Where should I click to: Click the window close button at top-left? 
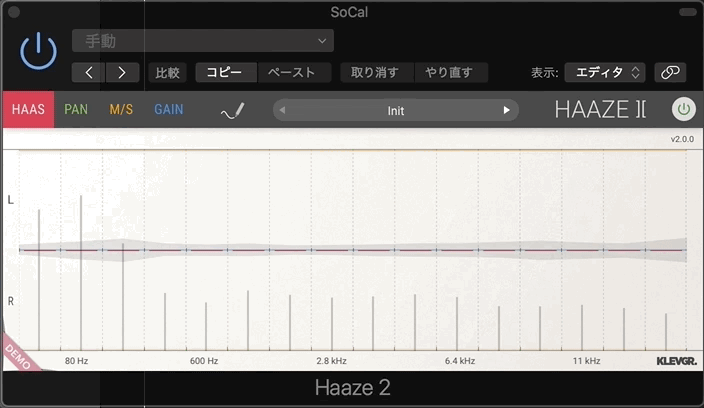pyautogui.click(x=14, y=12)
